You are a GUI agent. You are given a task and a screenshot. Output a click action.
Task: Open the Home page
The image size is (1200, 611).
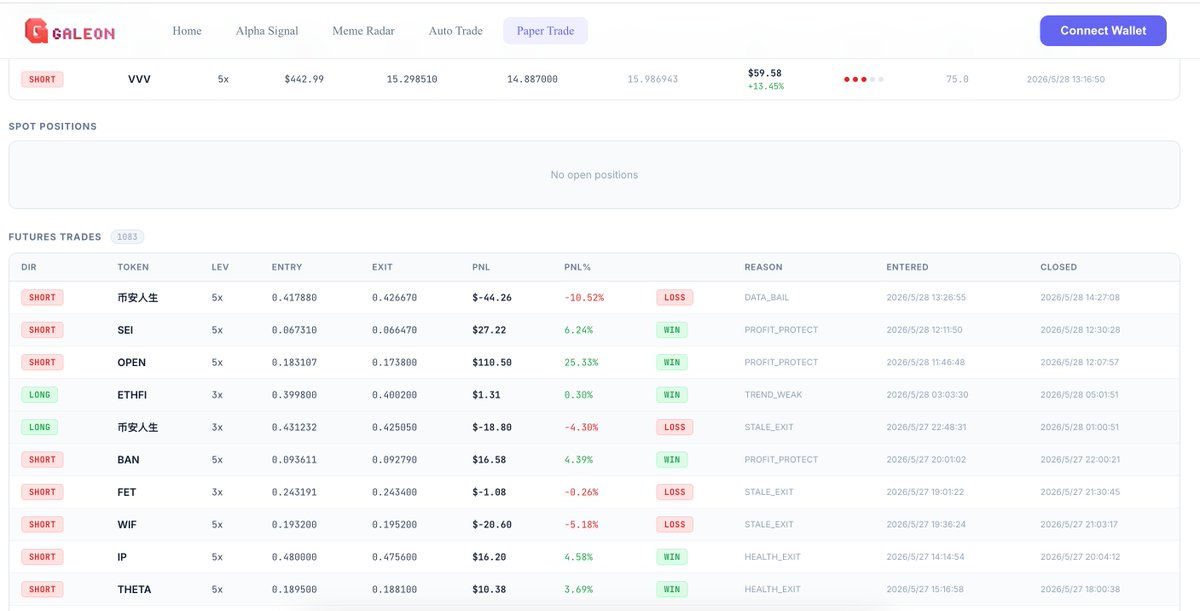click(x=187, y=31)
